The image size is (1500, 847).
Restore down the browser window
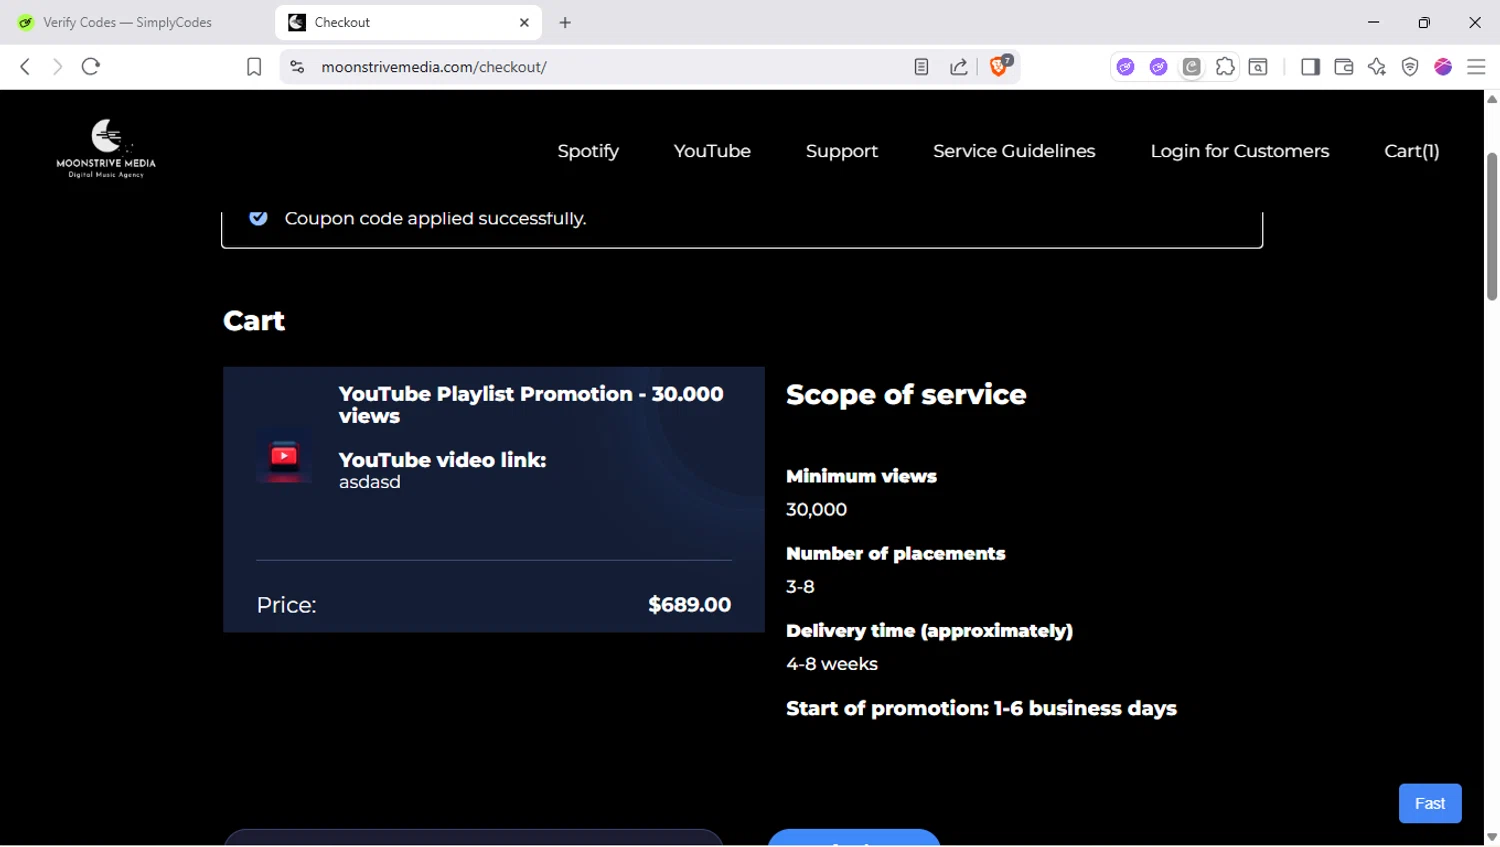(1424, 22)
